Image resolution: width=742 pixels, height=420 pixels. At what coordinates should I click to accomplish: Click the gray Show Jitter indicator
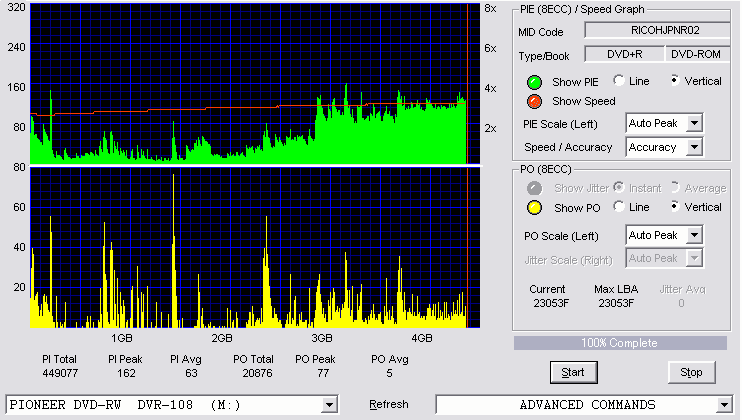pos(534,188)
